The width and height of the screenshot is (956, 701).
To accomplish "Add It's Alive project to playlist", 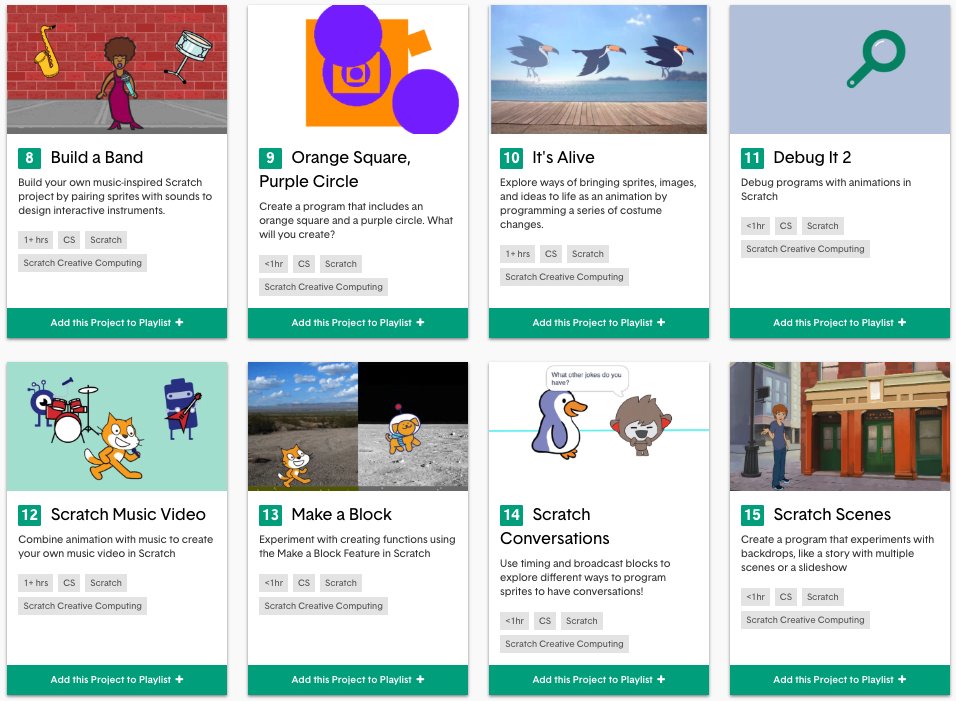I will pyautogui.click(x=599, y=322).
